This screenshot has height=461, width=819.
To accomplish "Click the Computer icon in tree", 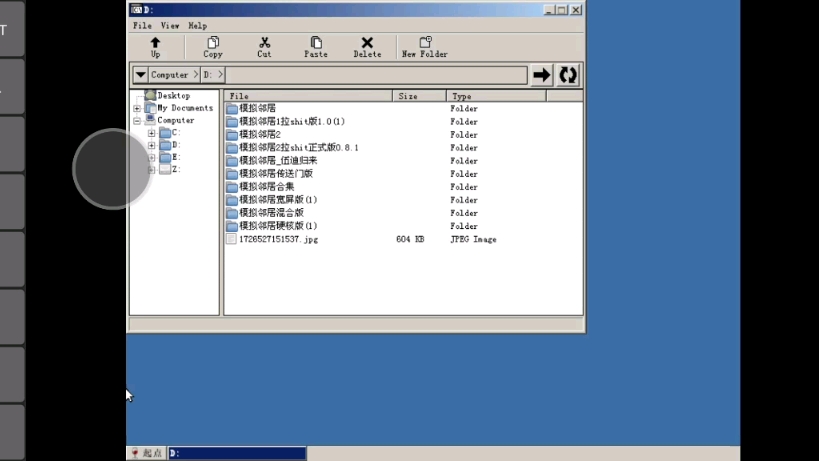I will tap(150, 120).
